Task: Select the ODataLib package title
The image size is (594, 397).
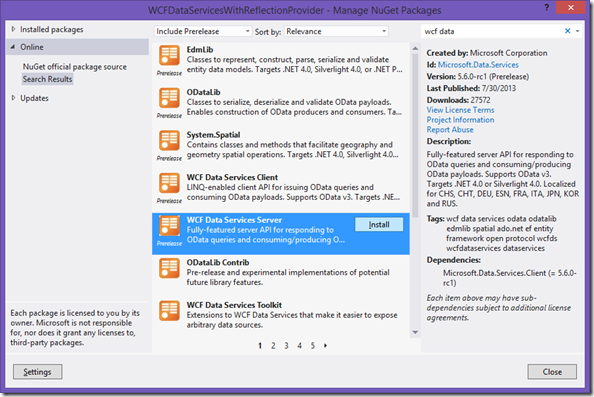Action: coord(203,92)
